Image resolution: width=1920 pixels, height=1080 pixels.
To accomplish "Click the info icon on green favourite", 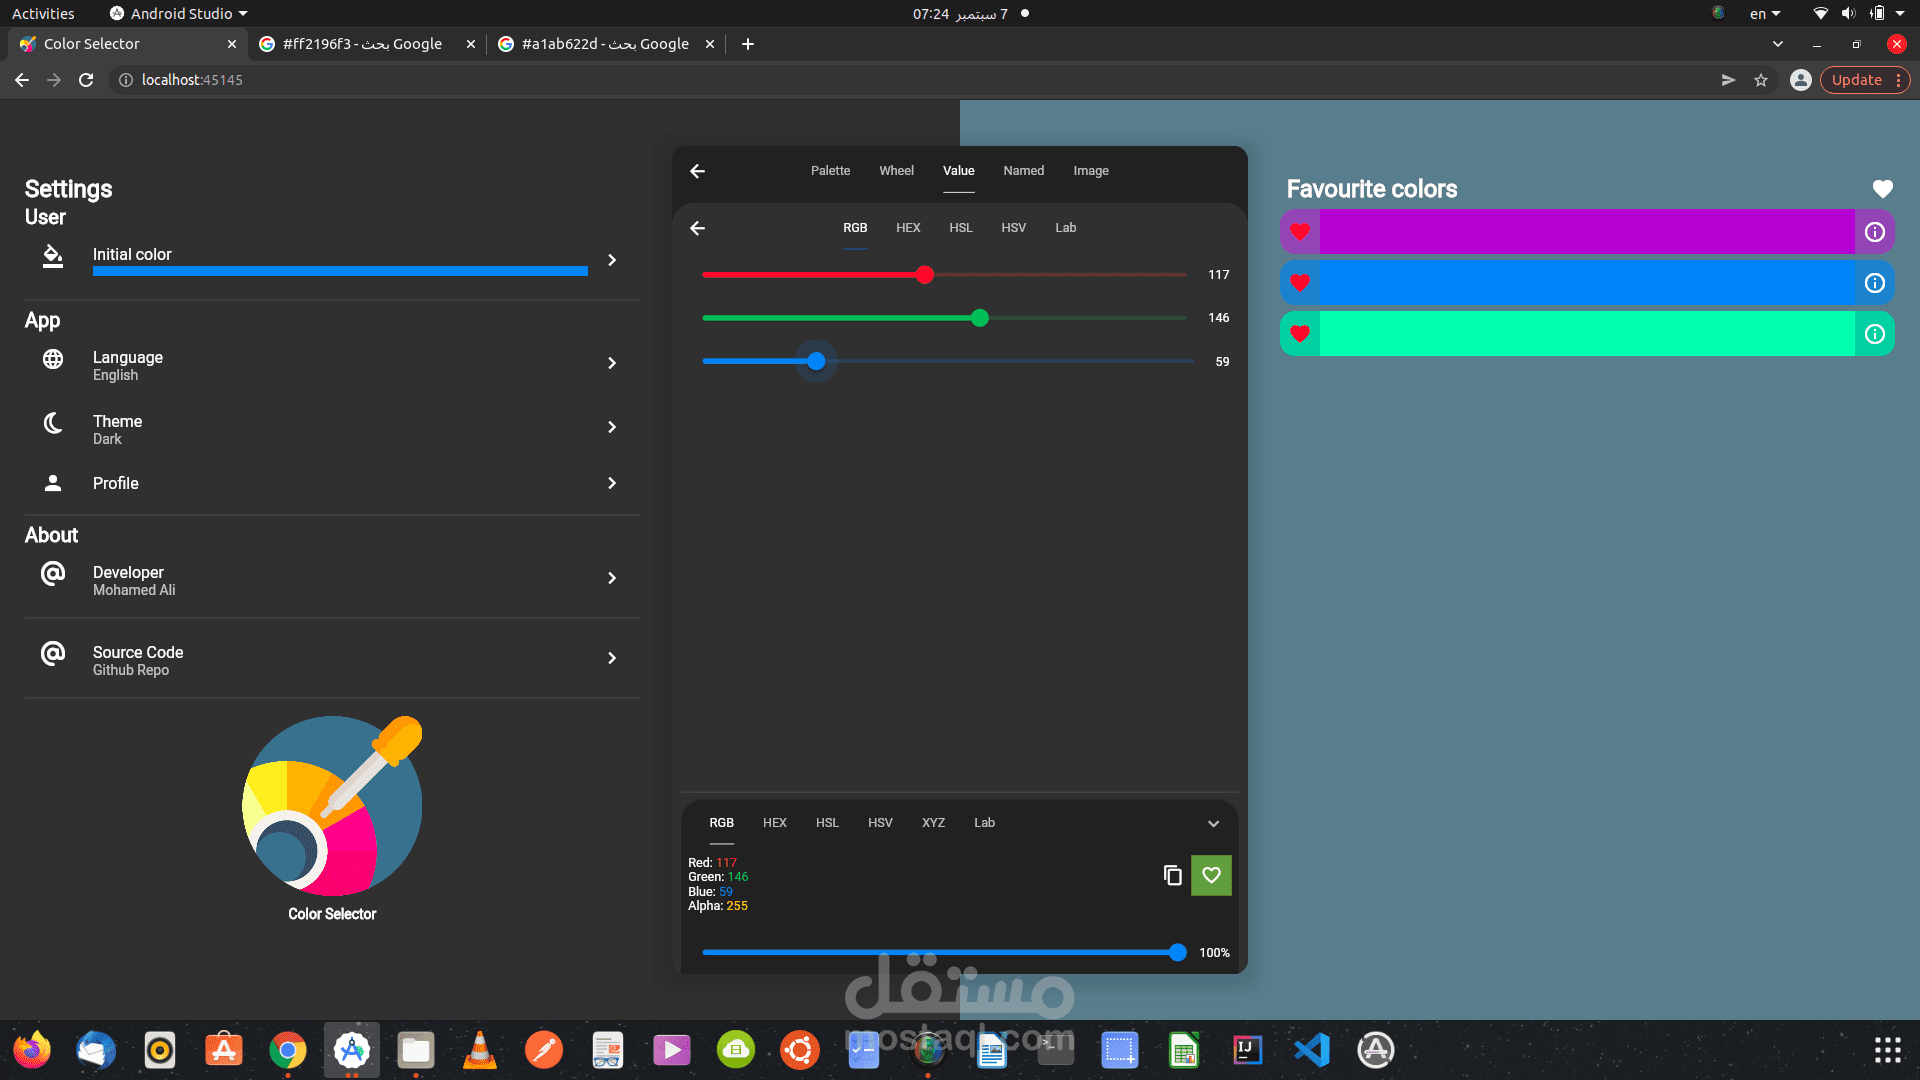I will click(1874, 334).
